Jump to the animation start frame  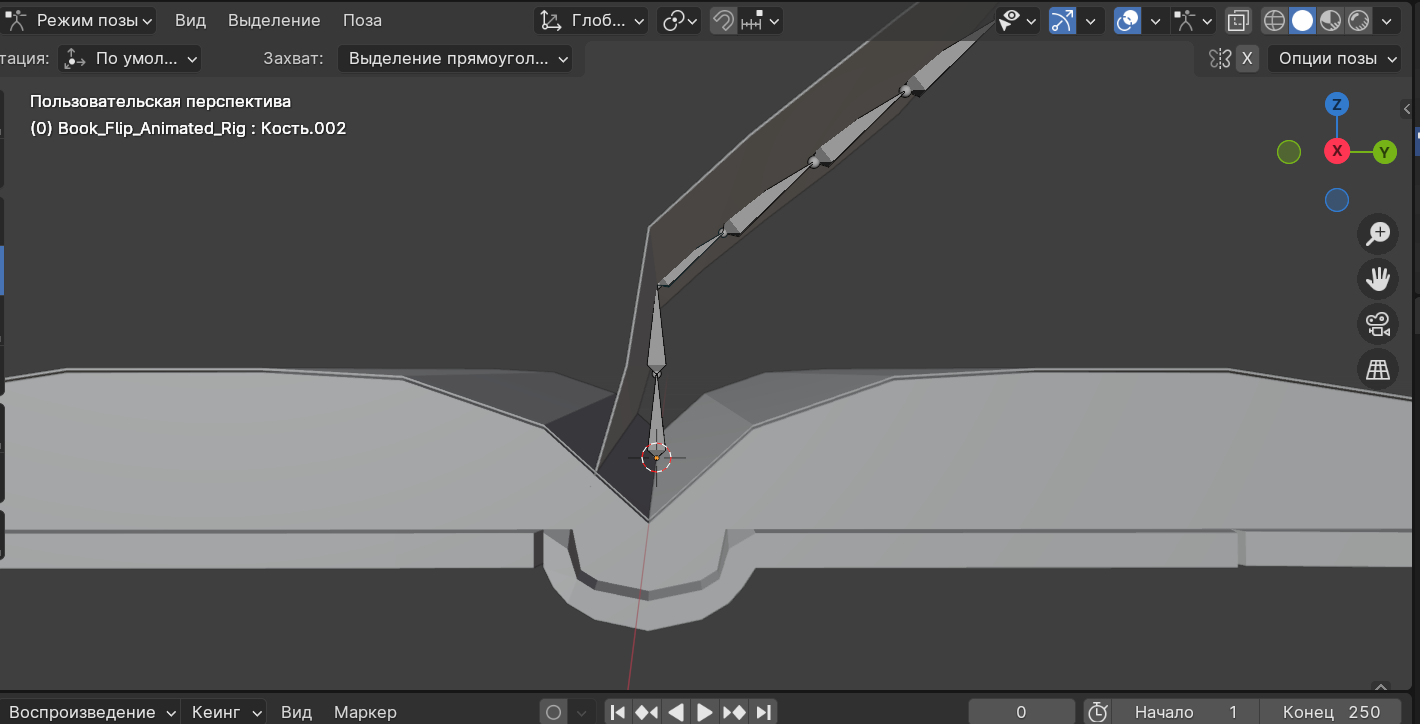[618, 712]
